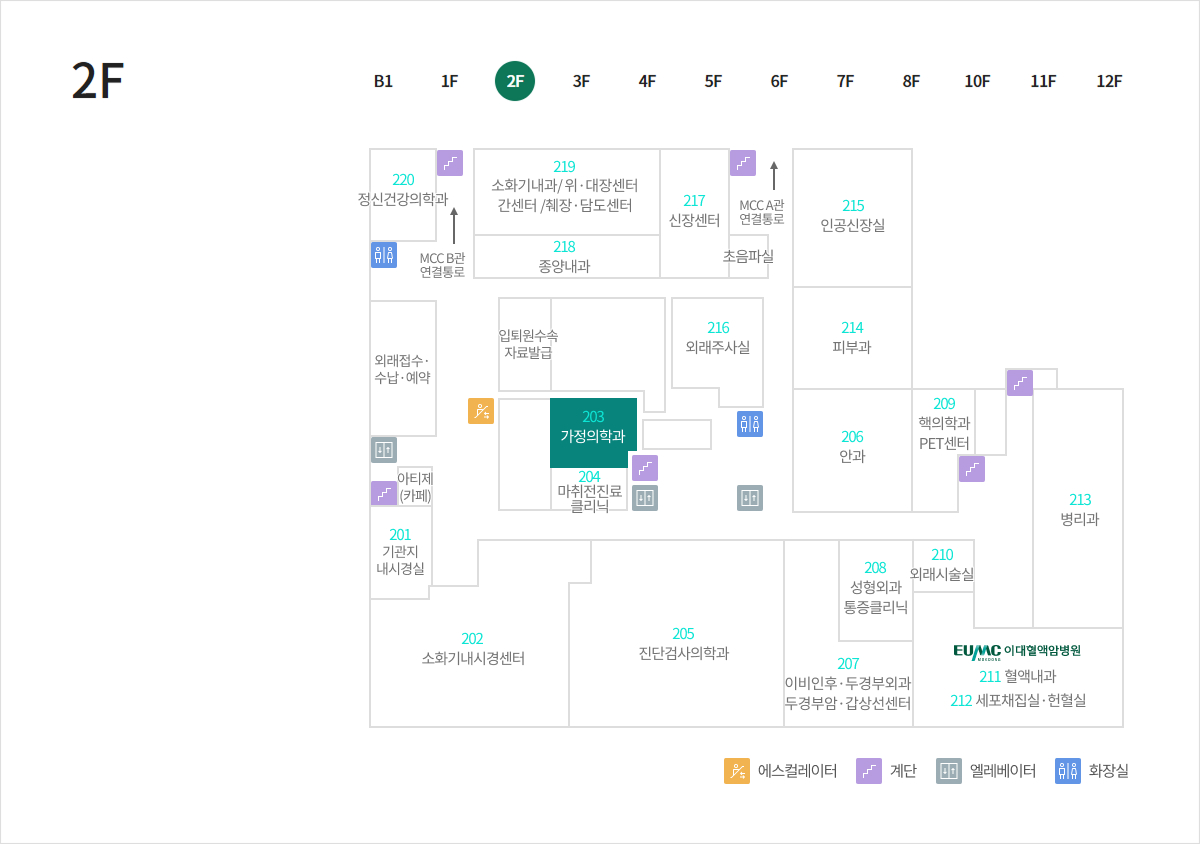Switch to the 1F floor tab
Viewport: 1200px width, 844px height.
tap(449, 82)
